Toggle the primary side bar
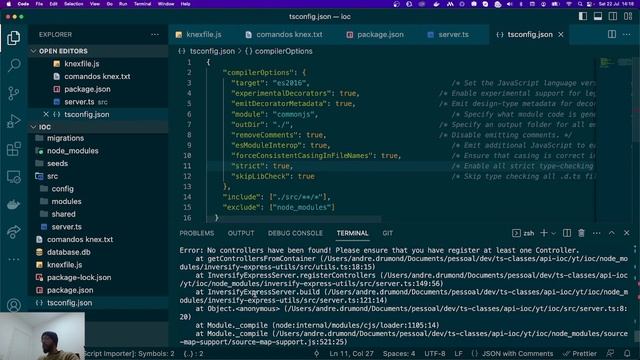Screen dimensions: 640x360 [x=583, y=16]
